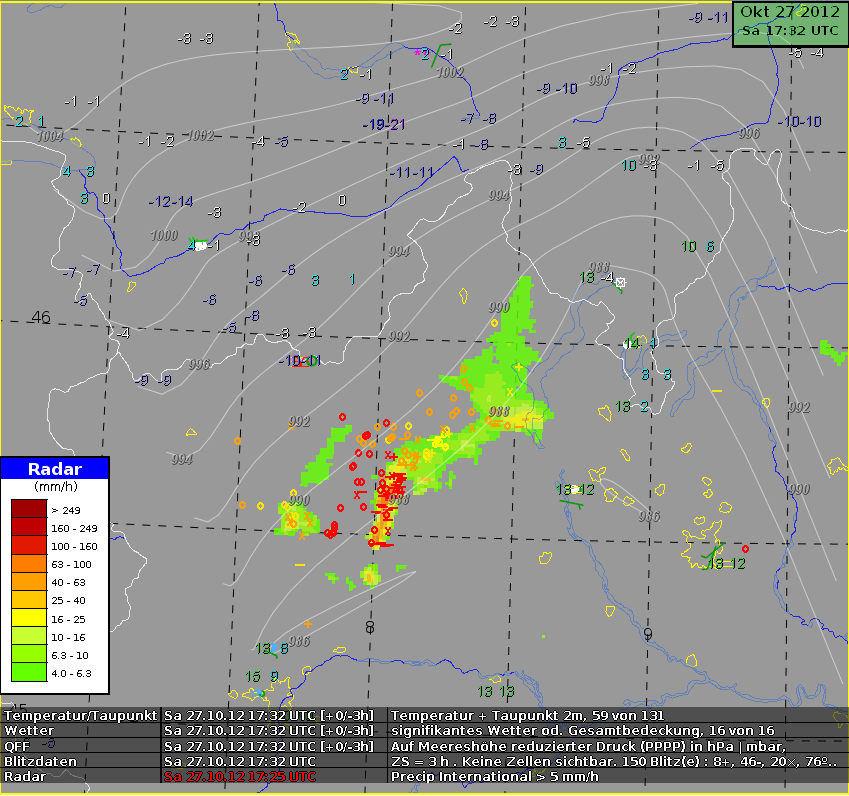Click the yellow '16 - 25' legend swatch
This screenshot has width=849, height=796.
pyautogui.click(x=27, y=619)
